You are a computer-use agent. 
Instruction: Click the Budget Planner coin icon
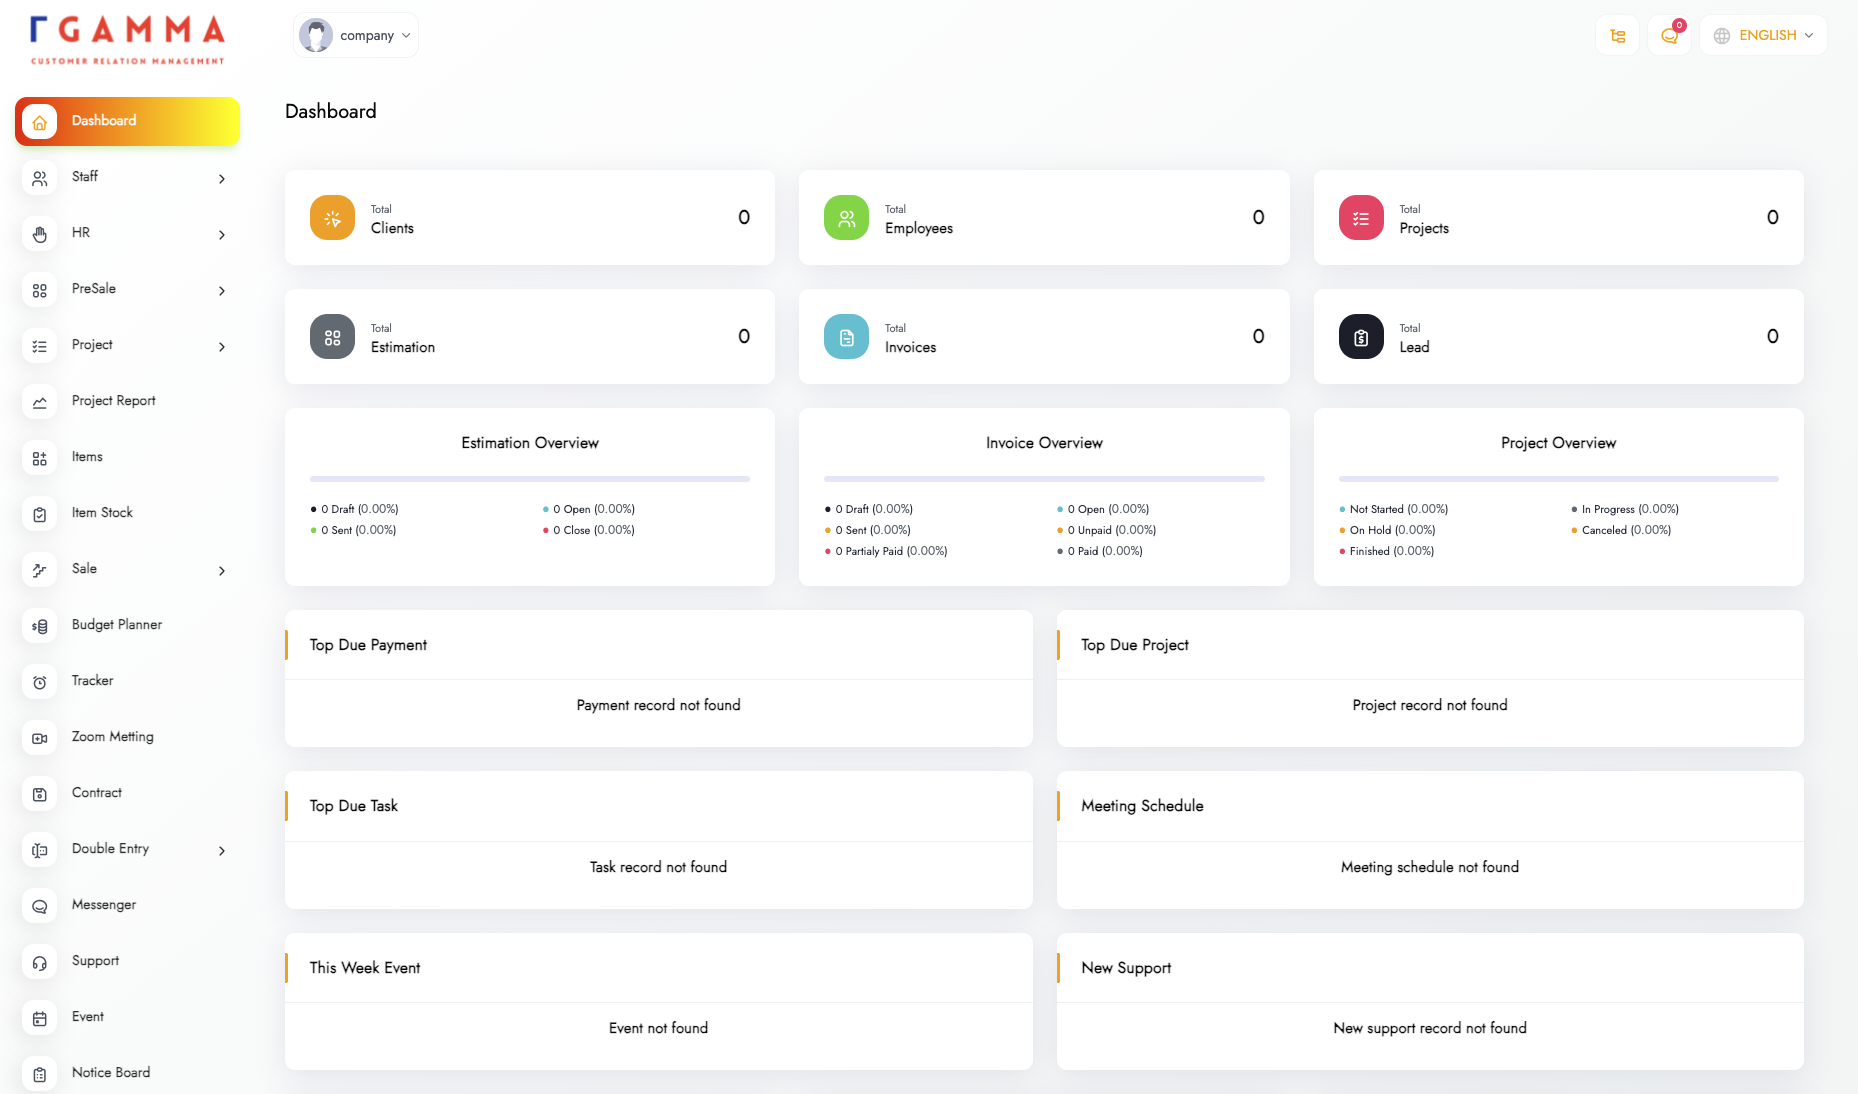pos(39,626)
